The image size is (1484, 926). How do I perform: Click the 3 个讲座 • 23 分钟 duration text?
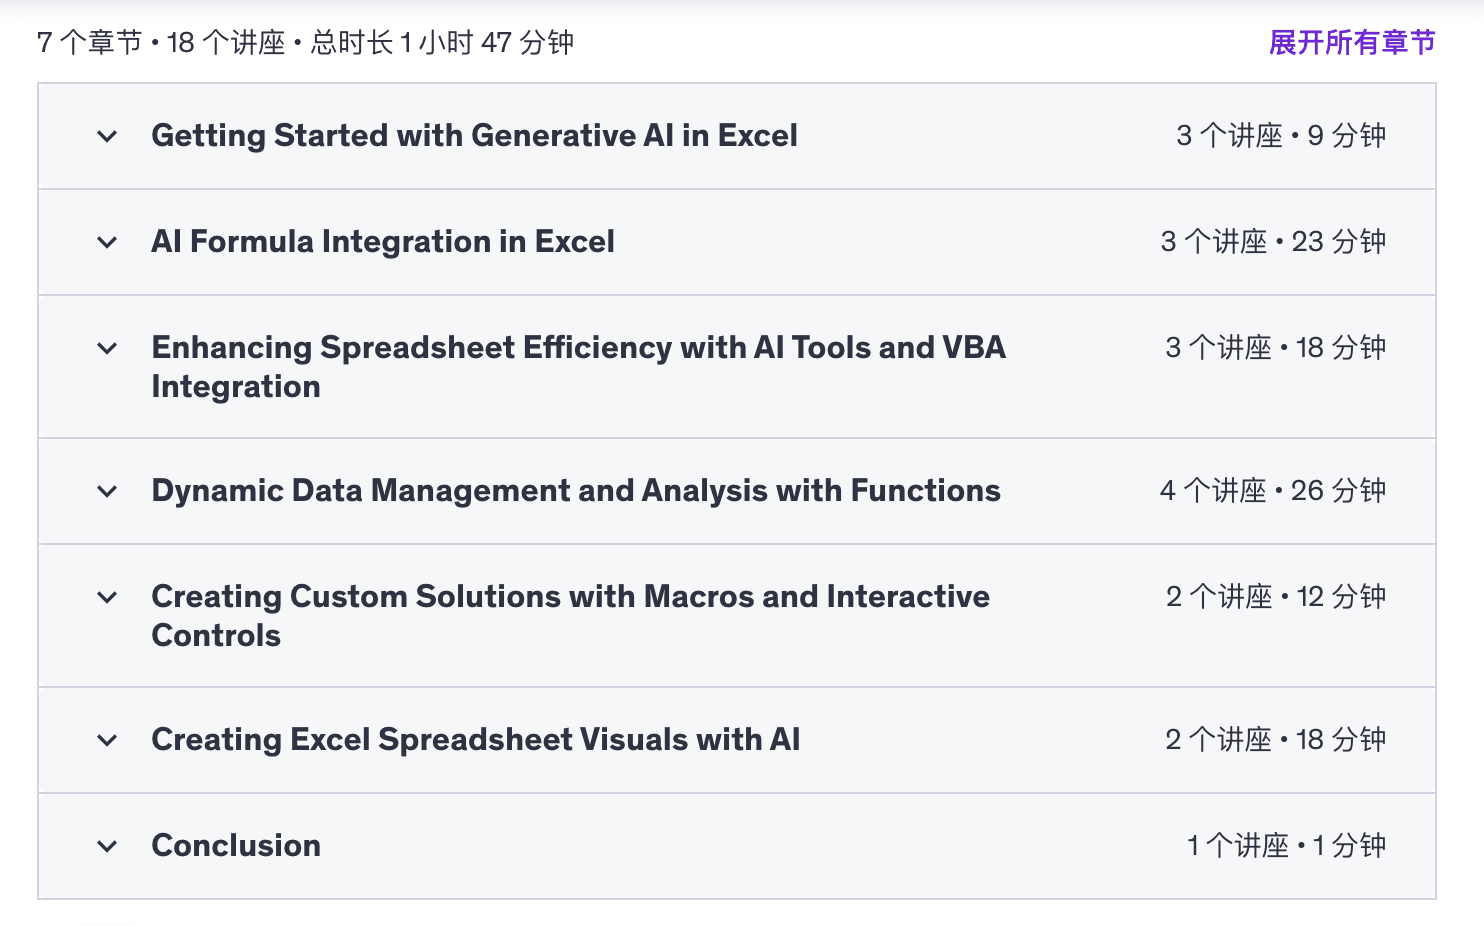[1272, 241]
